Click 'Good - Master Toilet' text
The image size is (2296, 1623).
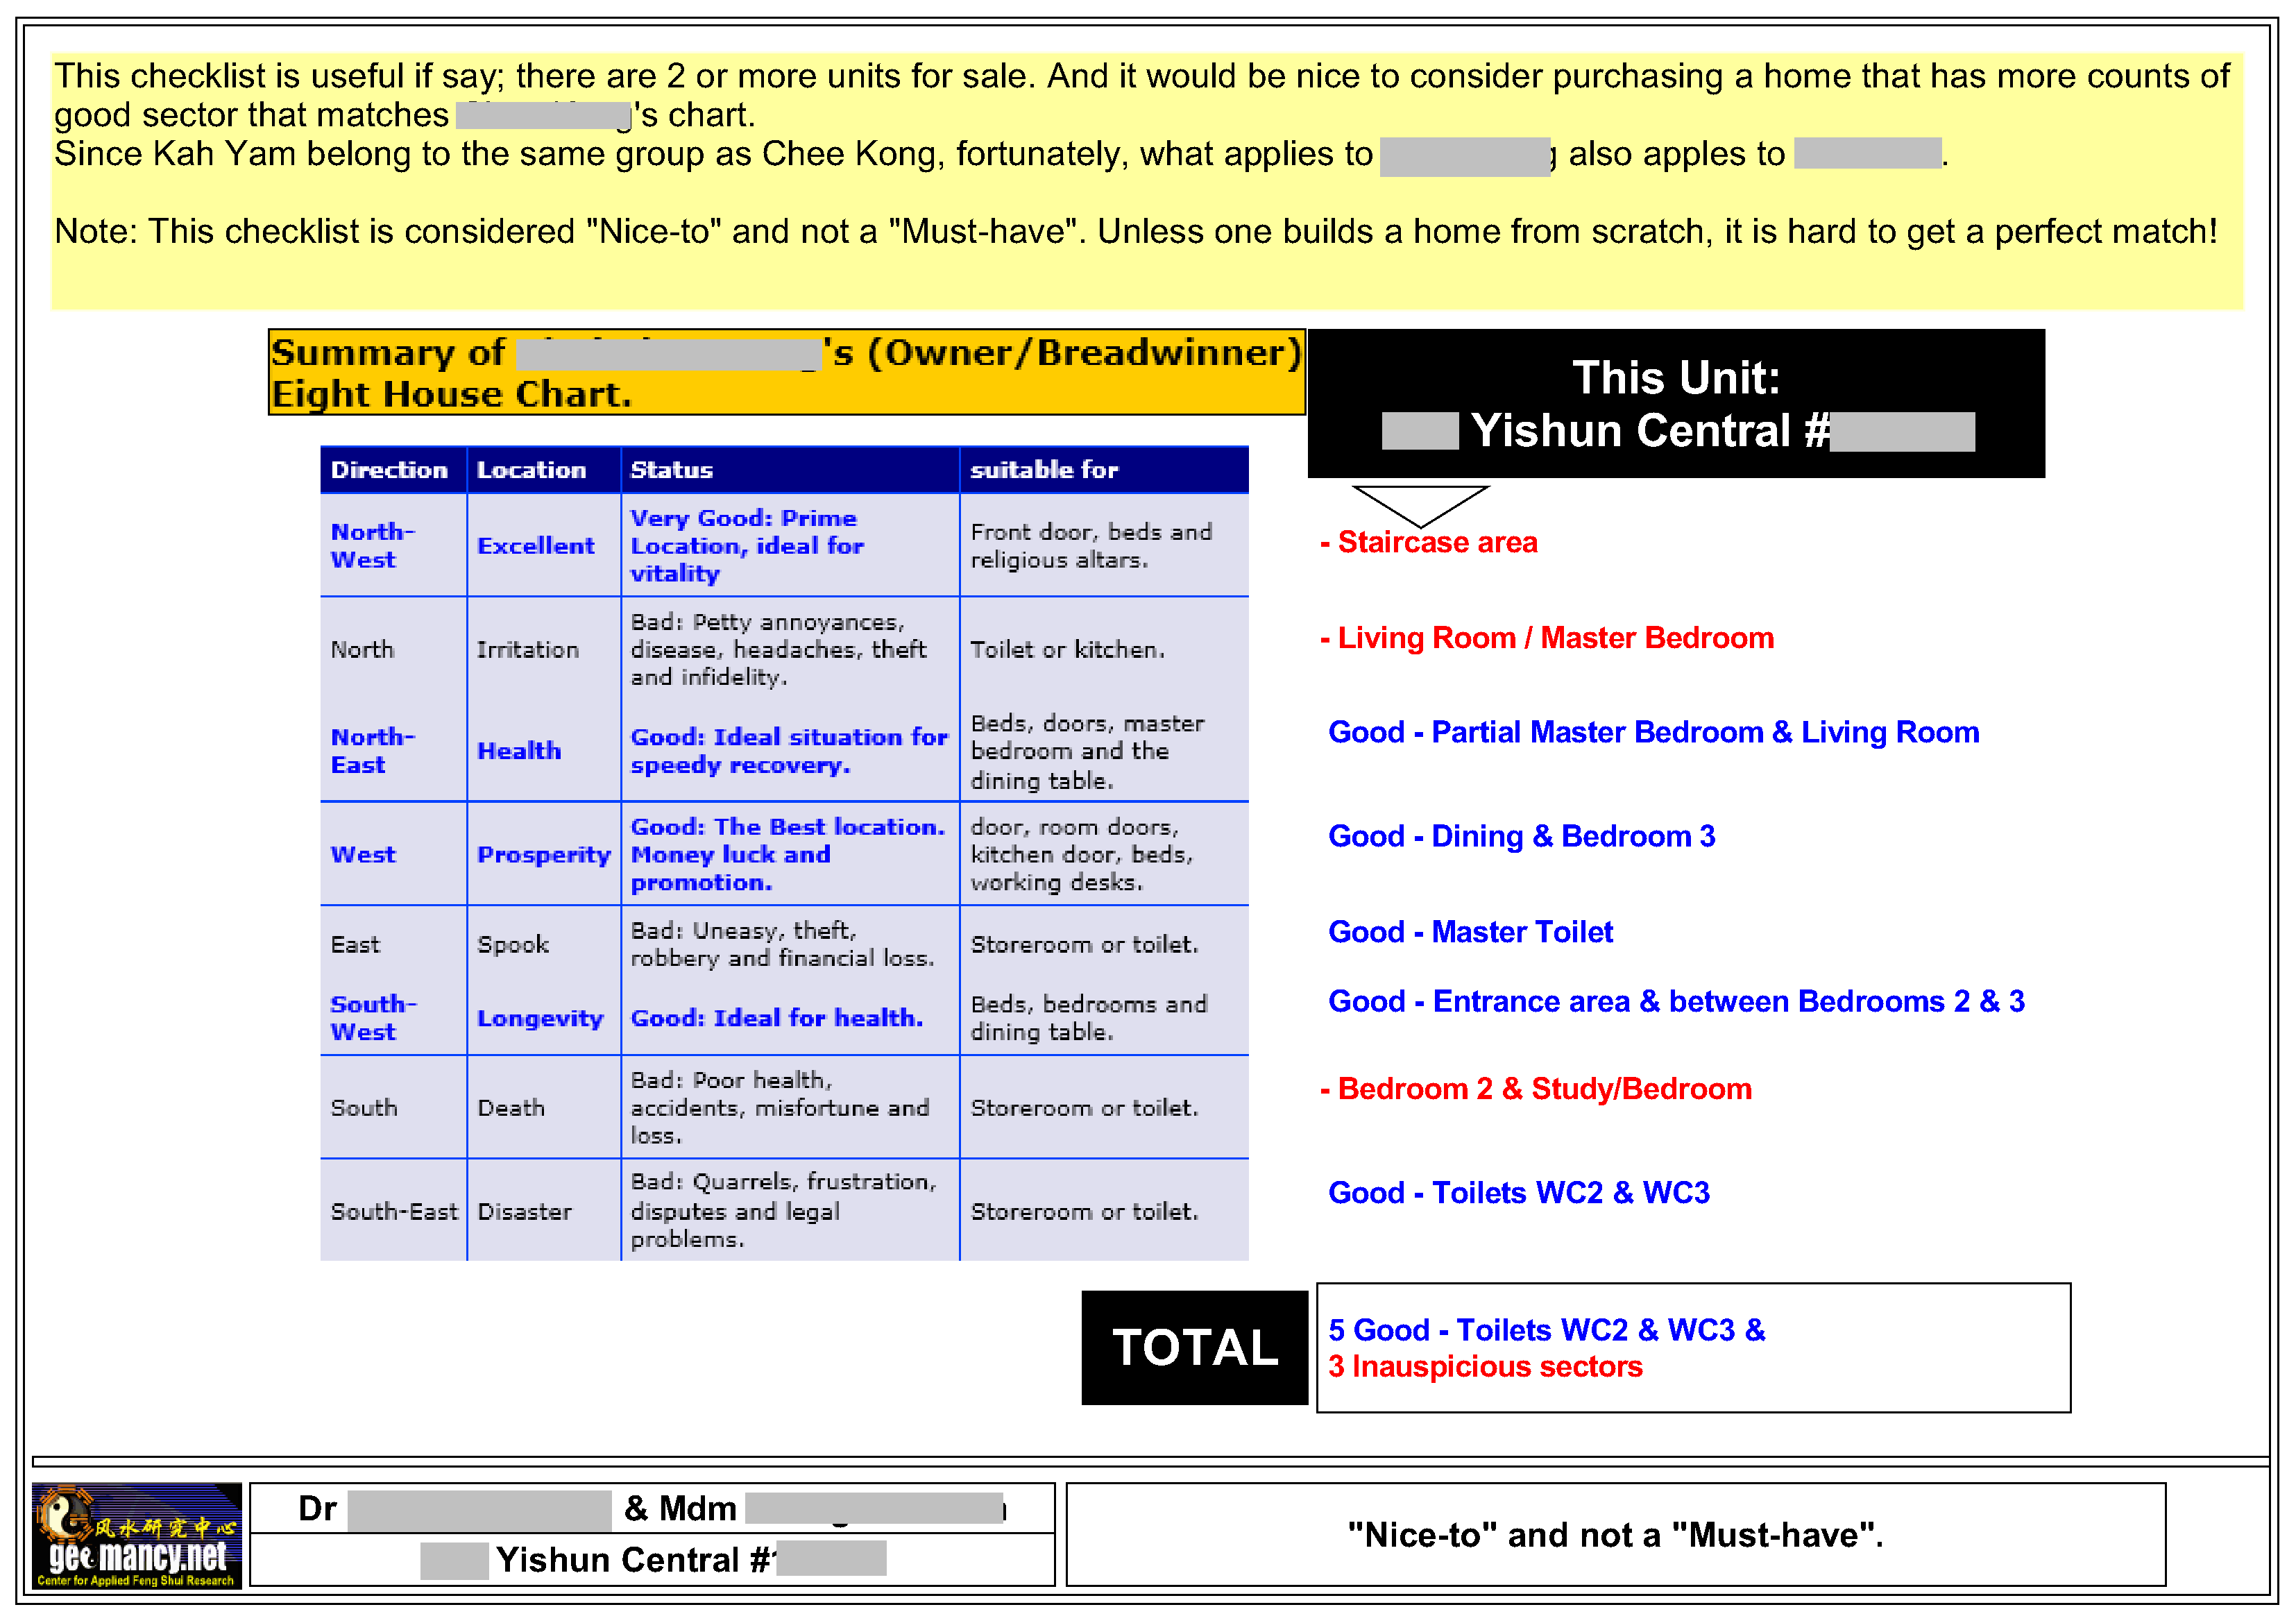point(1470,932)
